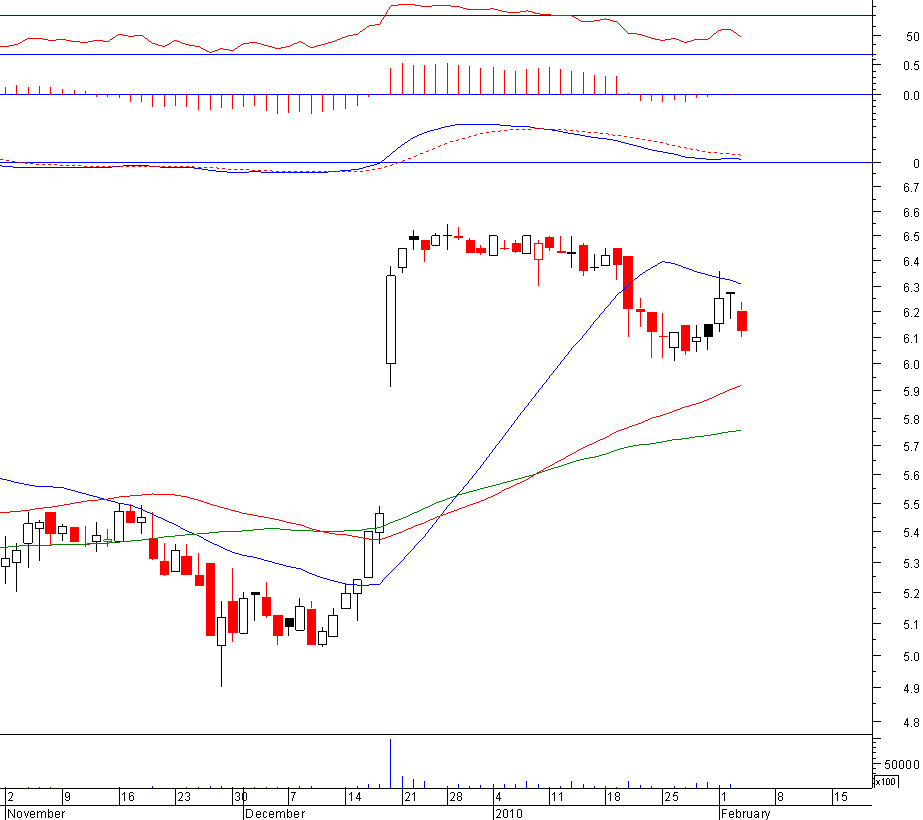Select the date label 30 on time axis
This screenshot has width=923, height=820.
(x=240, y=797)
